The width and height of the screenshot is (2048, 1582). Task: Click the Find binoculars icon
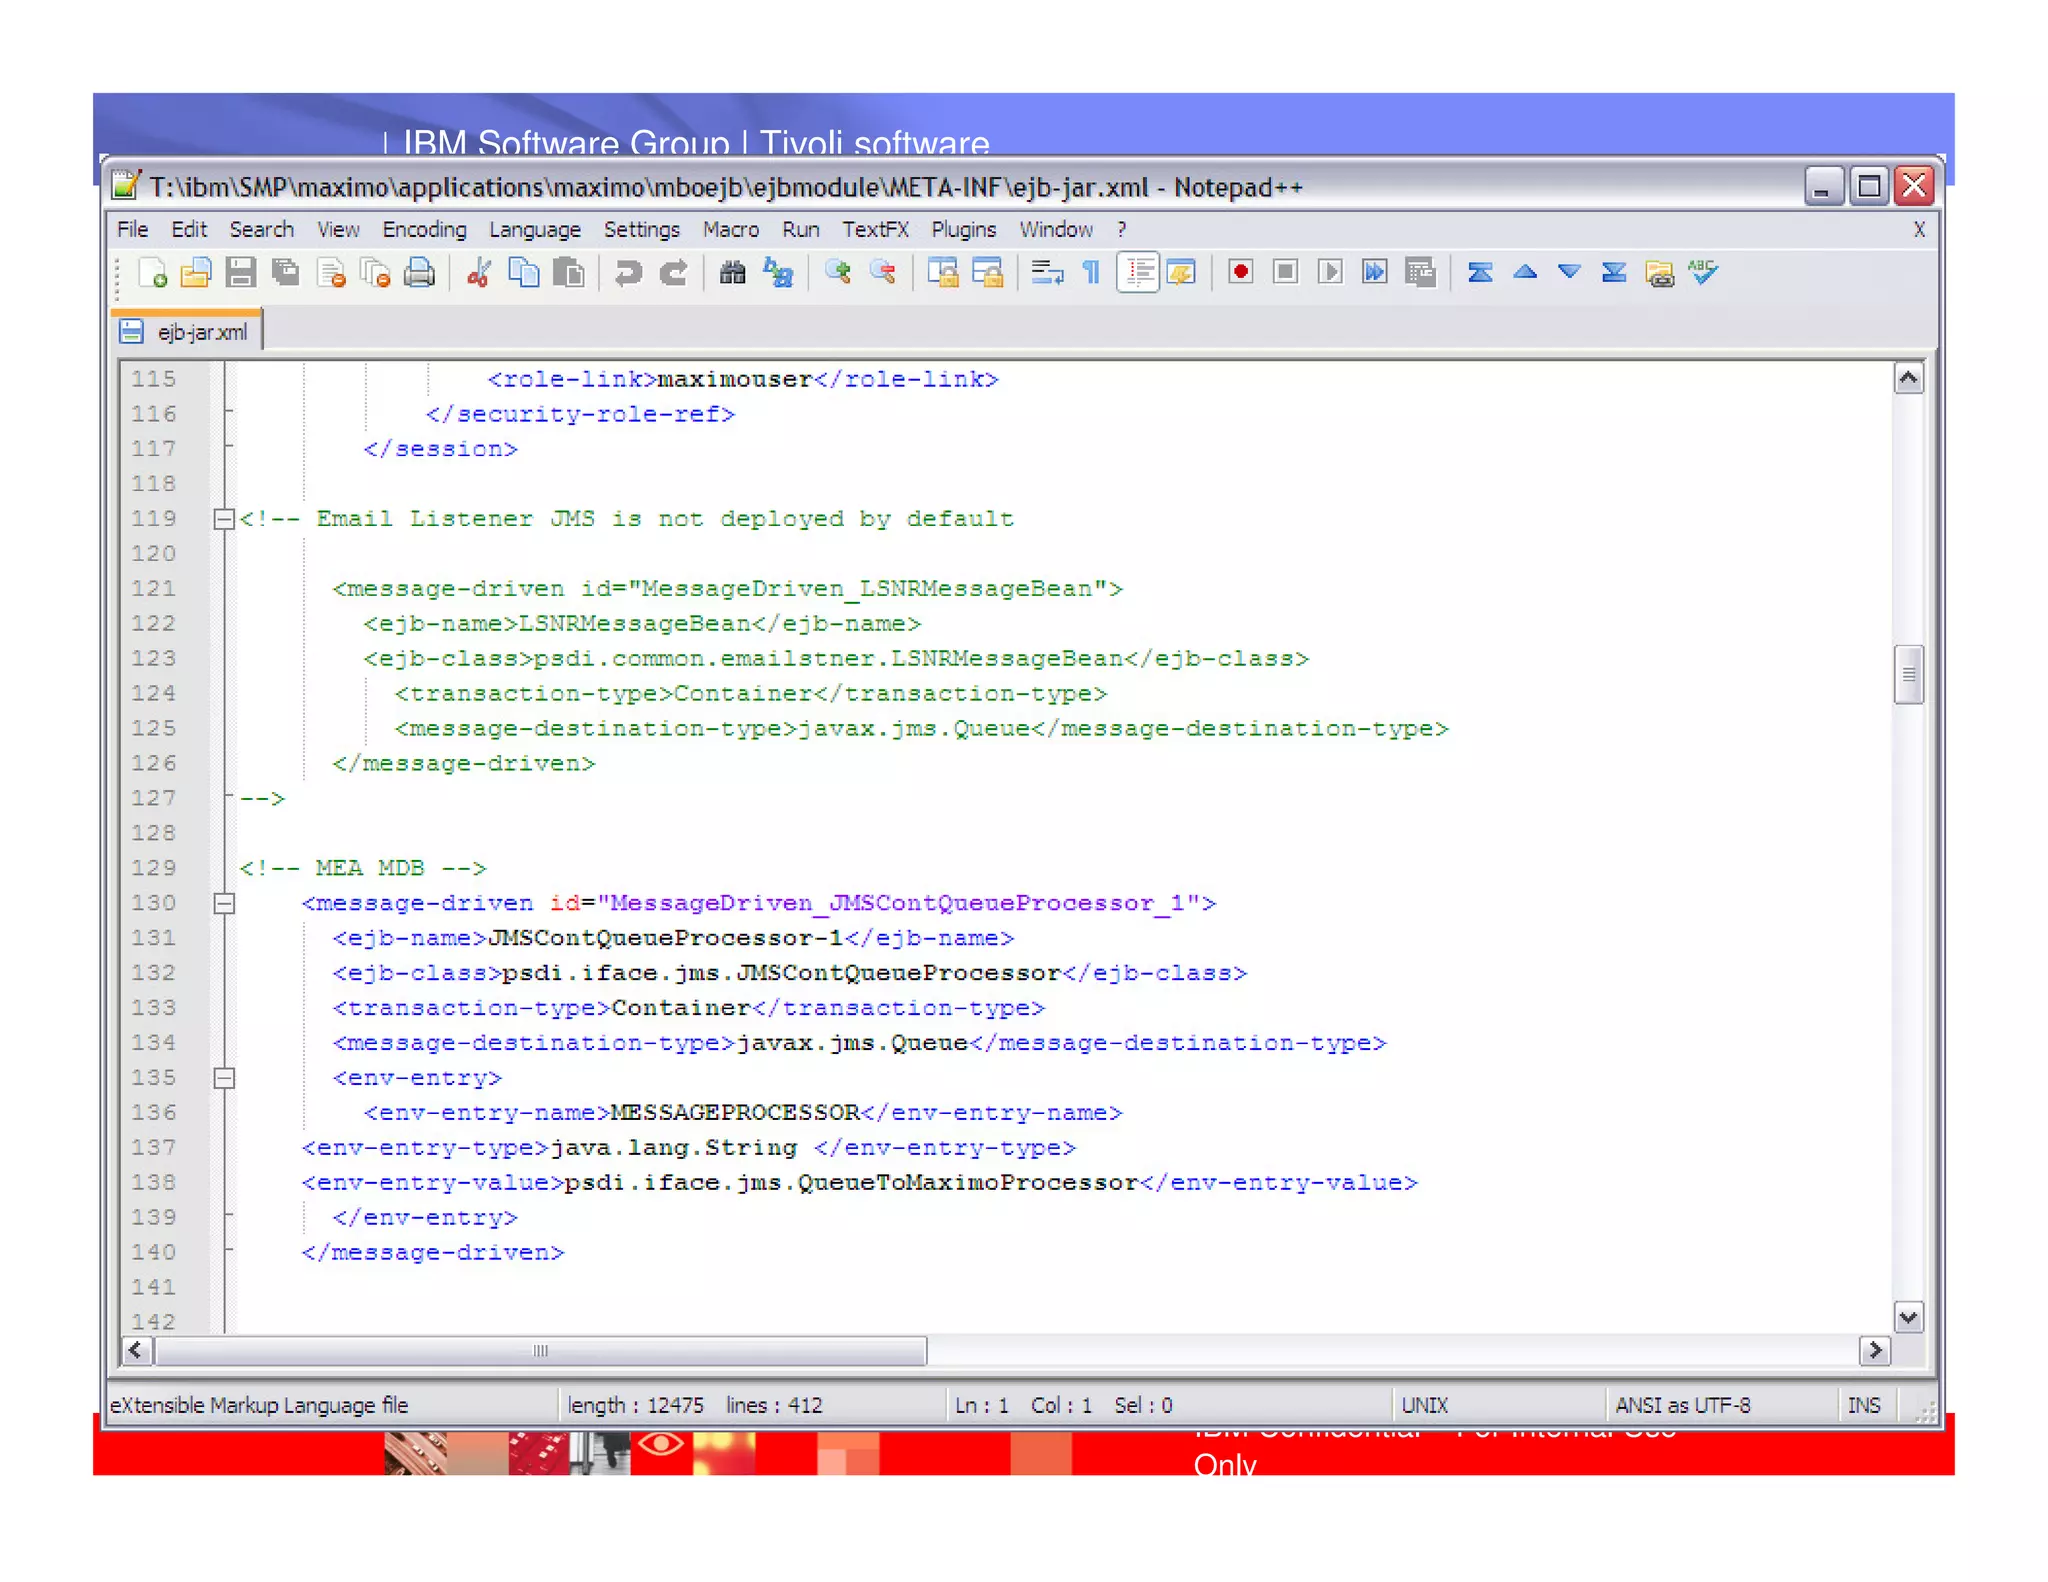732,273
